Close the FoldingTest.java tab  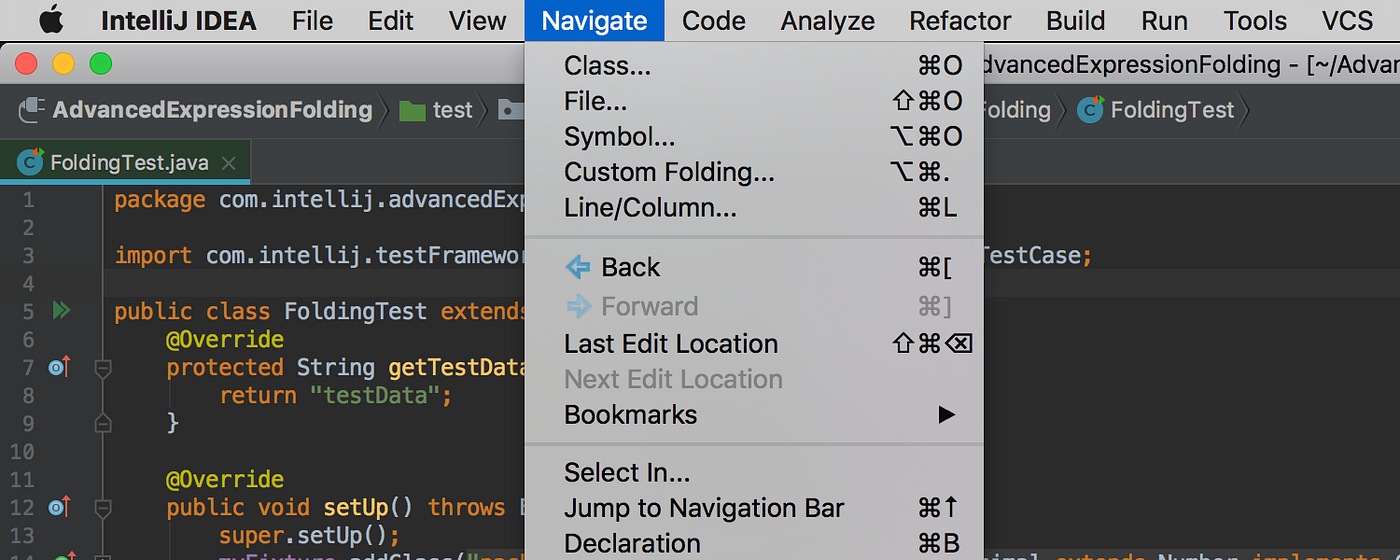[229, 163]
